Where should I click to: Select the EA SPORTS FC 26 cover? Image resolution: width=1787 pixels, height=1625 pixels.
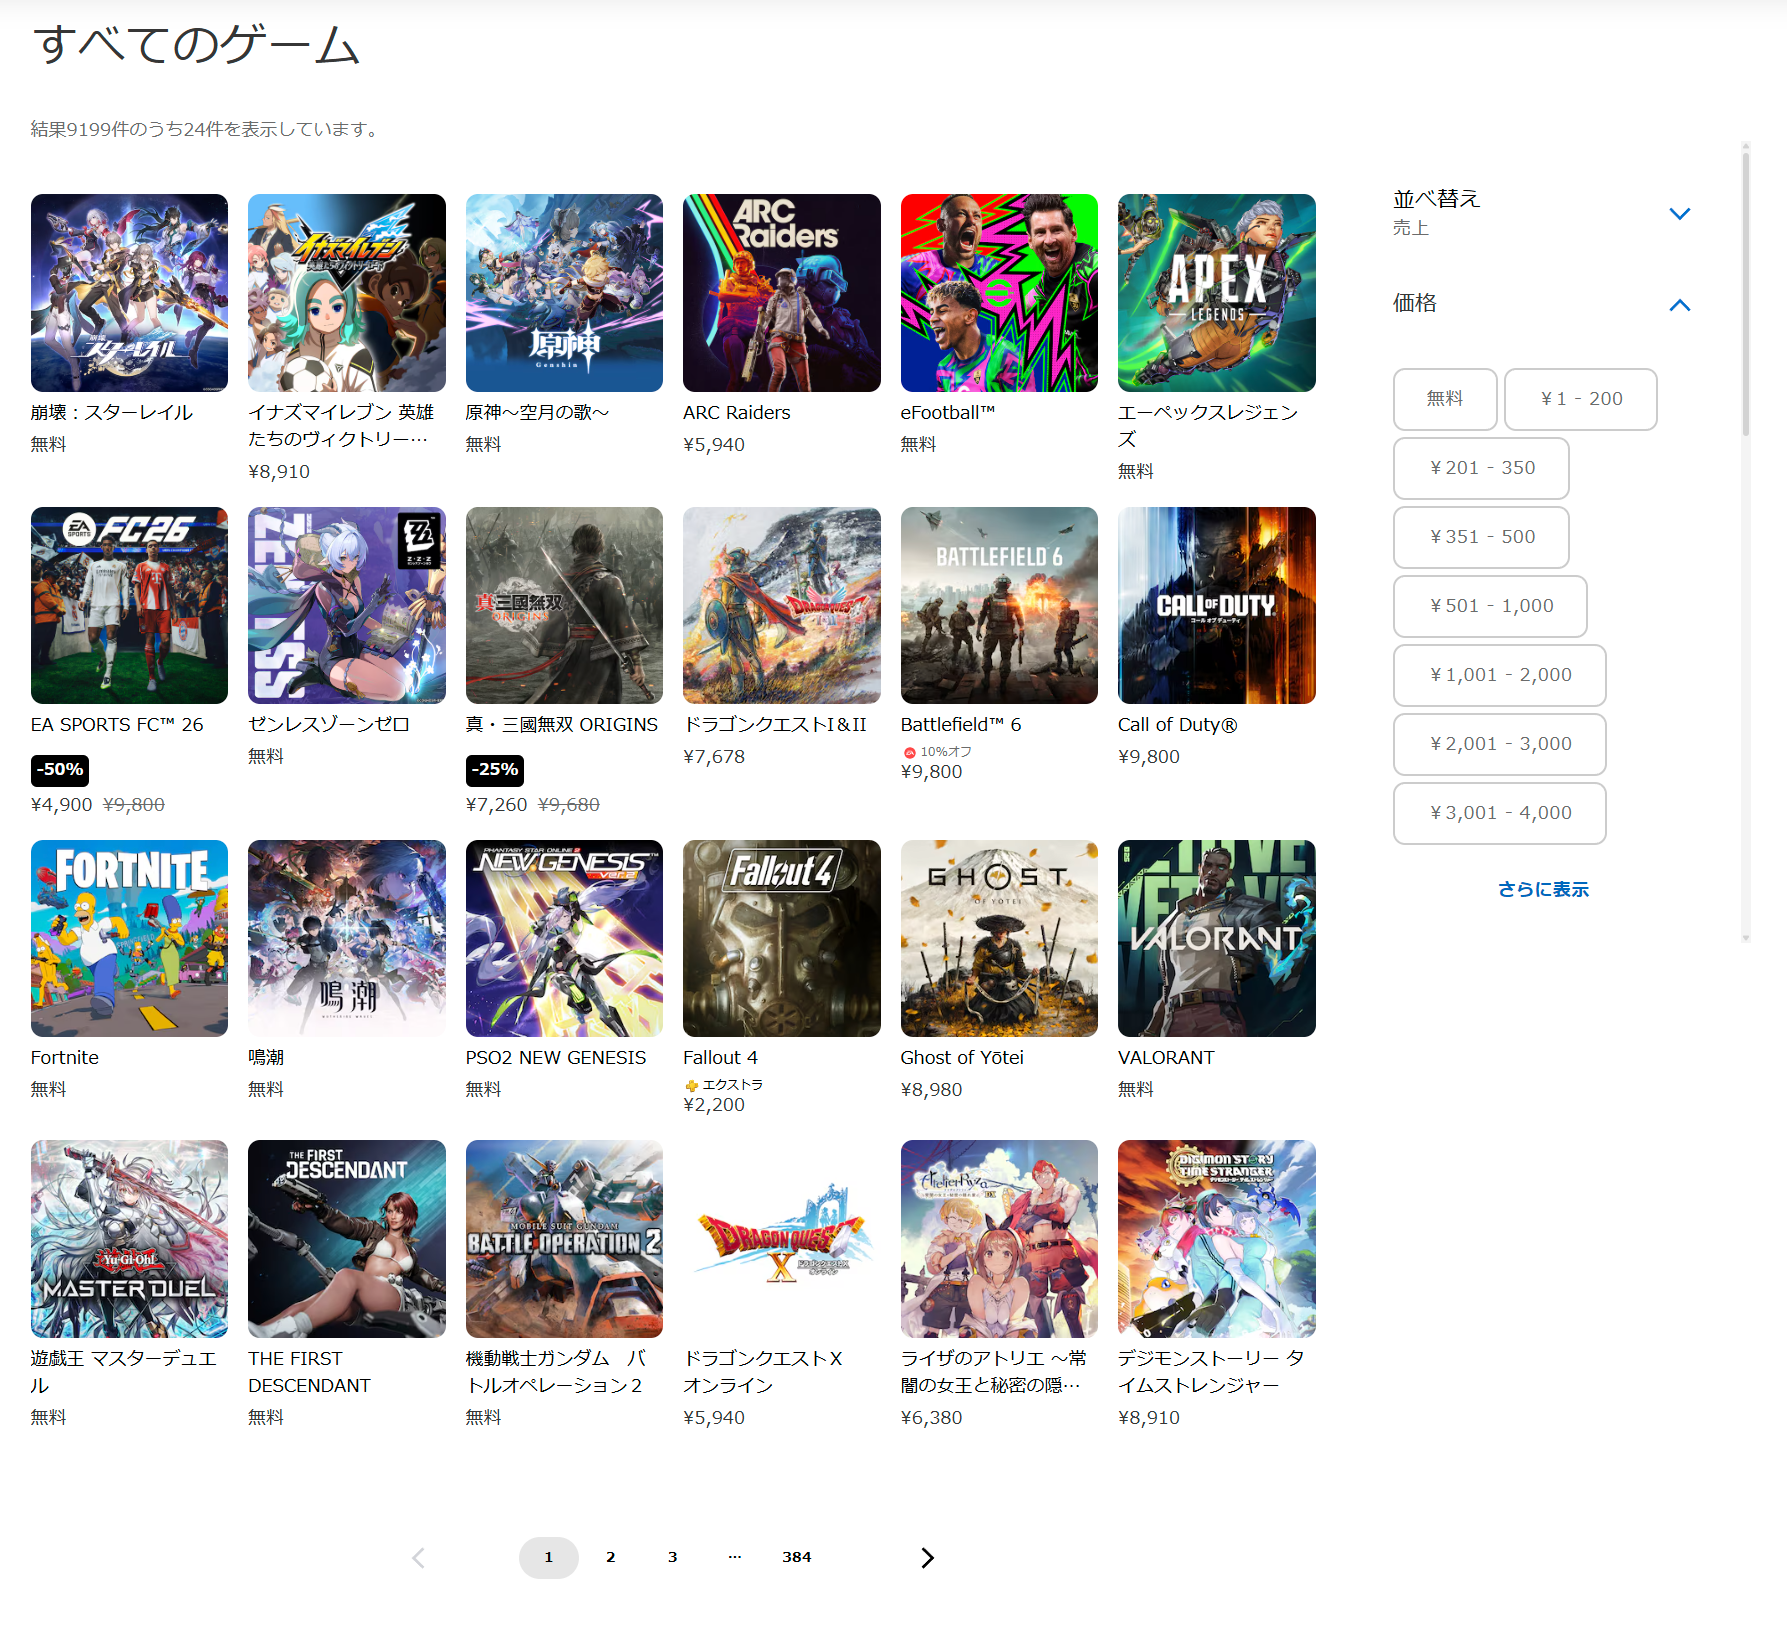(x=129, y=605)
